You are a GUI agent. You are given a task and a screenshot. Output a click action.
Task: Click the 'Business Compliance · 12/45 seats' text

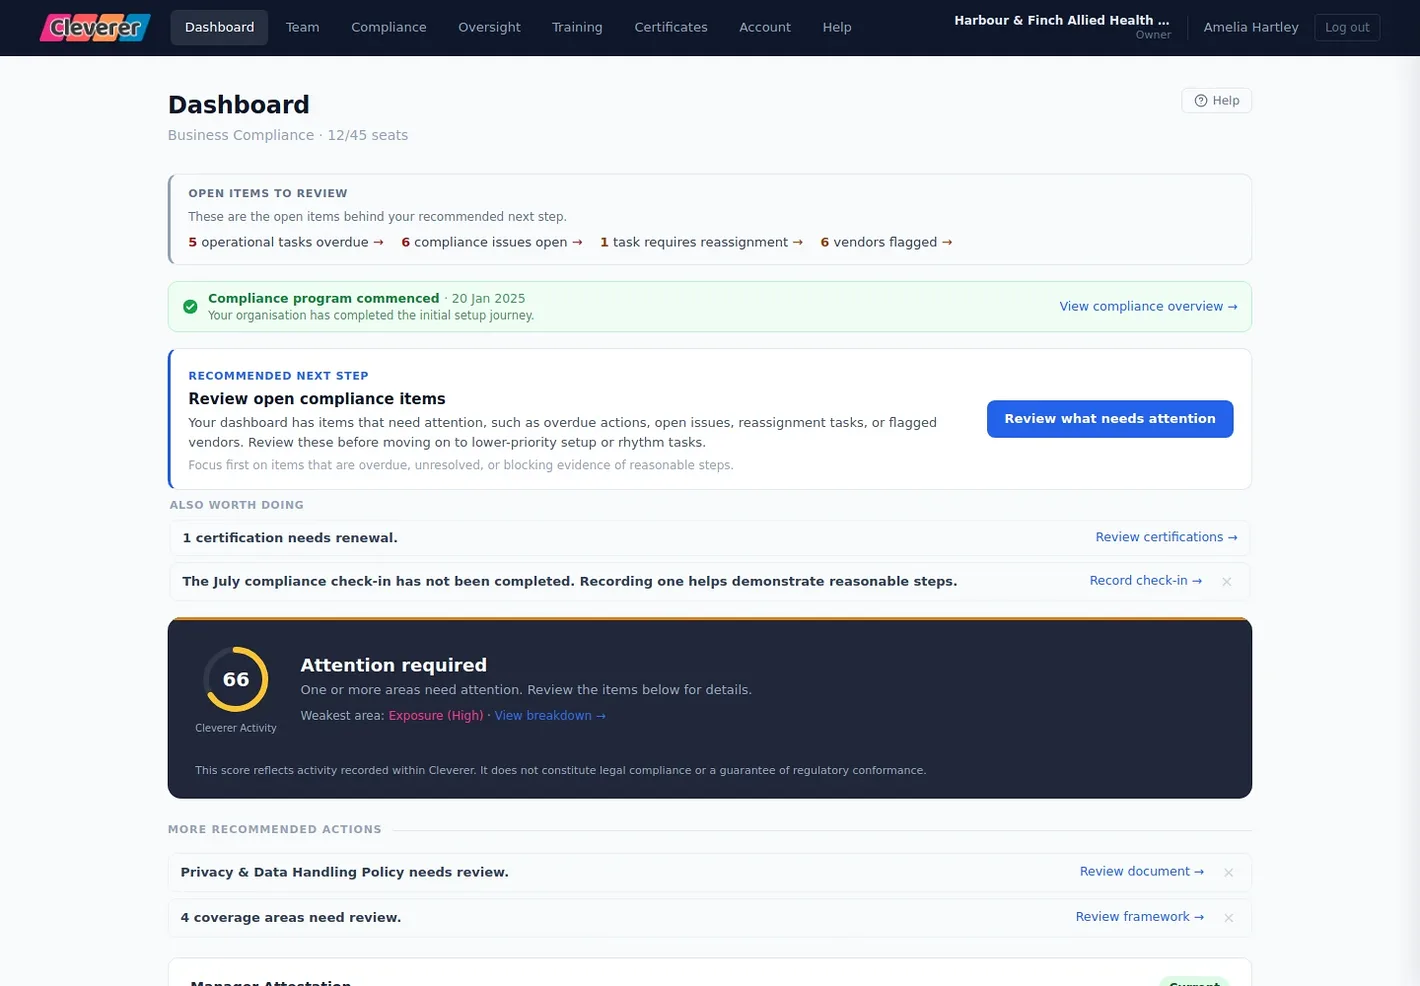(x=288, y=135)
